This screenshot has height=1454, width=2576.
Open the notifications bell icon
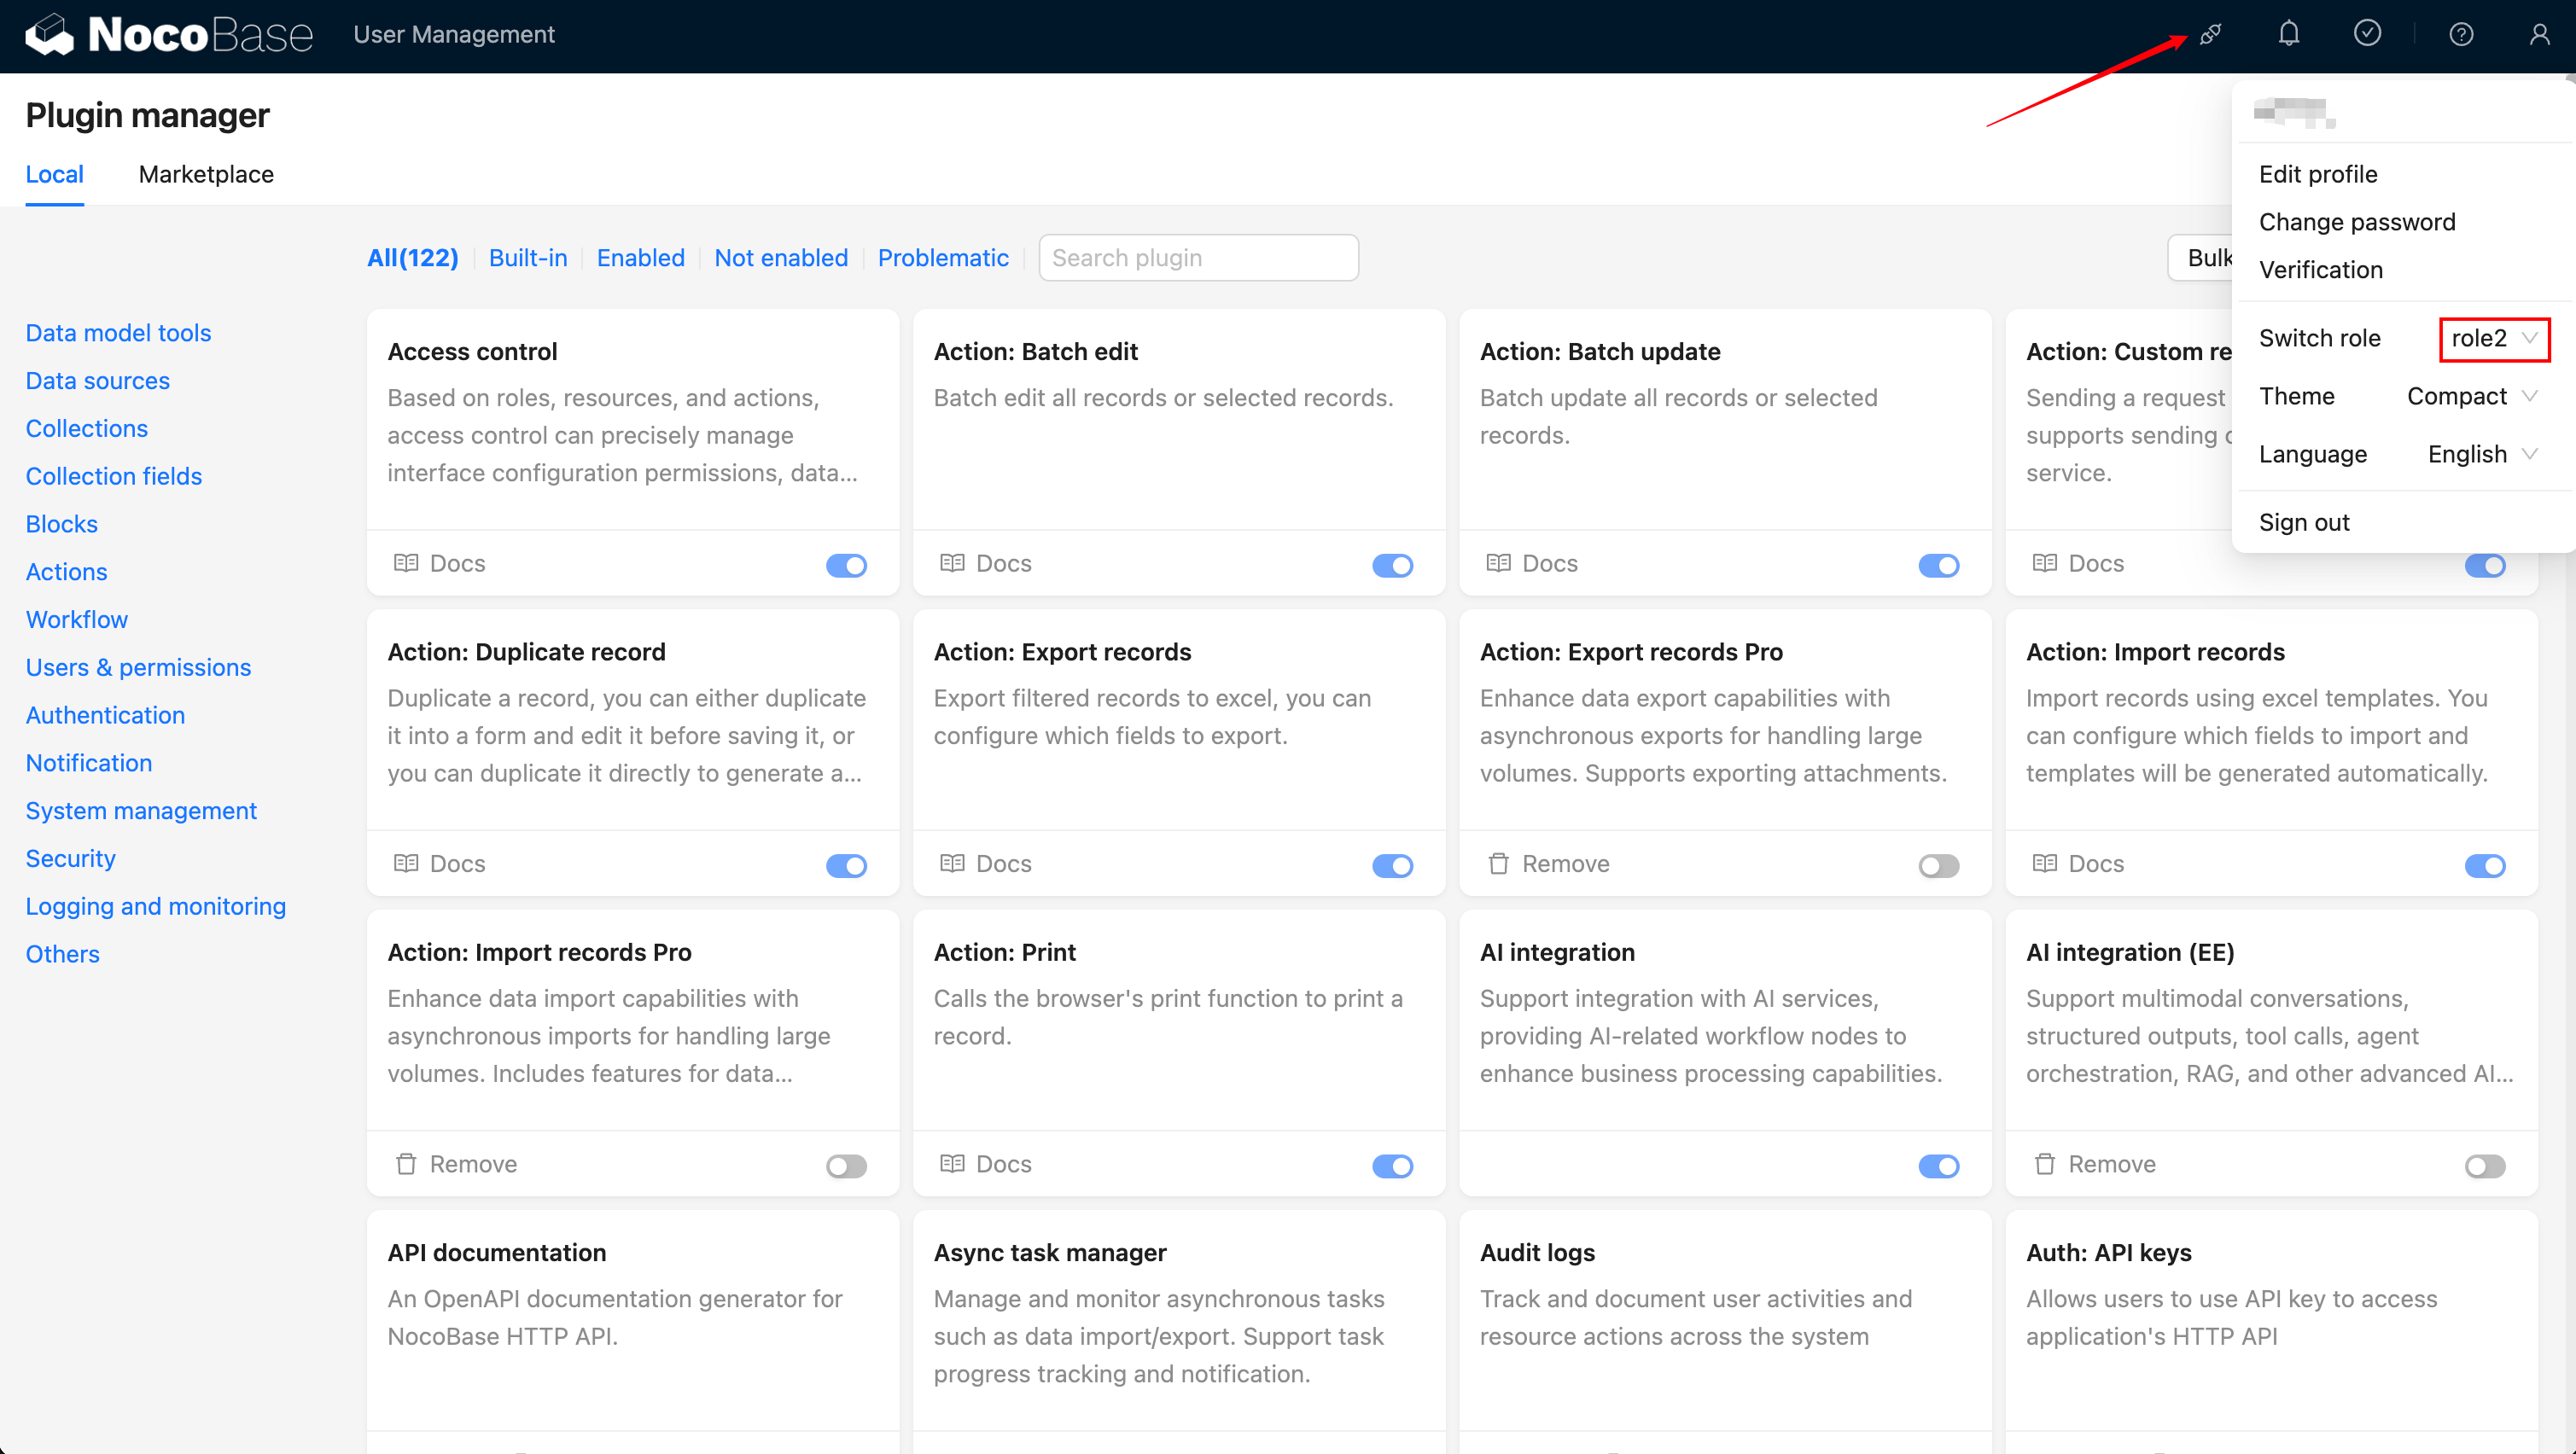[x=2288, y=35]
